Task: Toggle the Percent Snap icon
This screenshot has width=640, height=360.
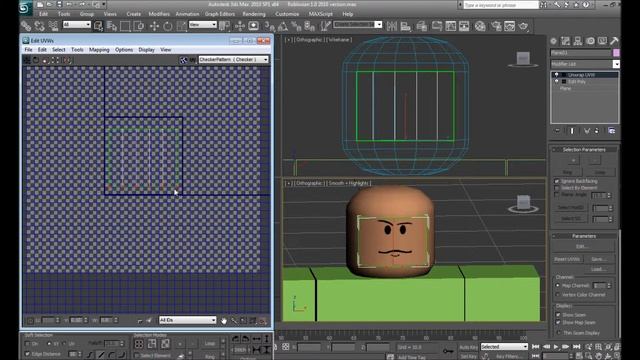Action: pos(296,26)
